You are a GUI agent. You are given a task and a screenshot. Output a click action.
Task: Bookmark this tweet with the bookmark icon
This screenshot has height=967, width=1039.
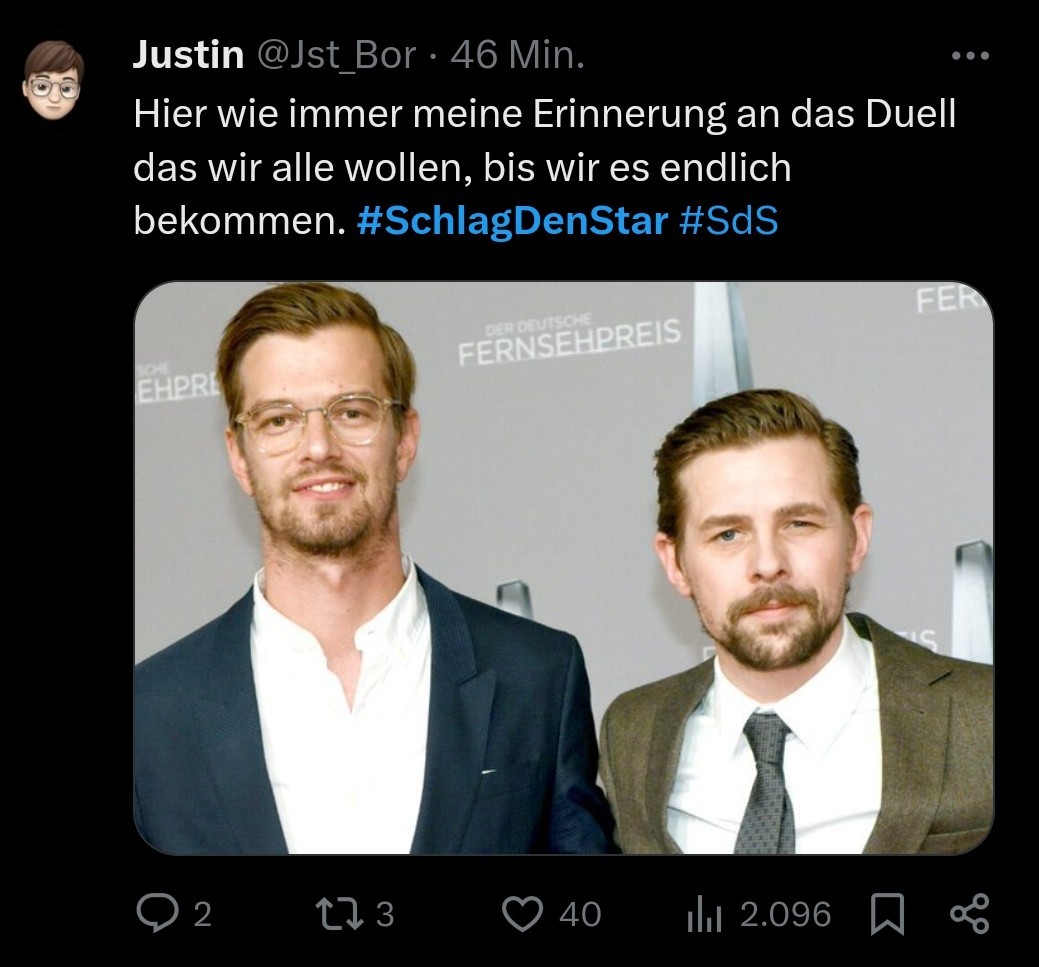(887, 914)
